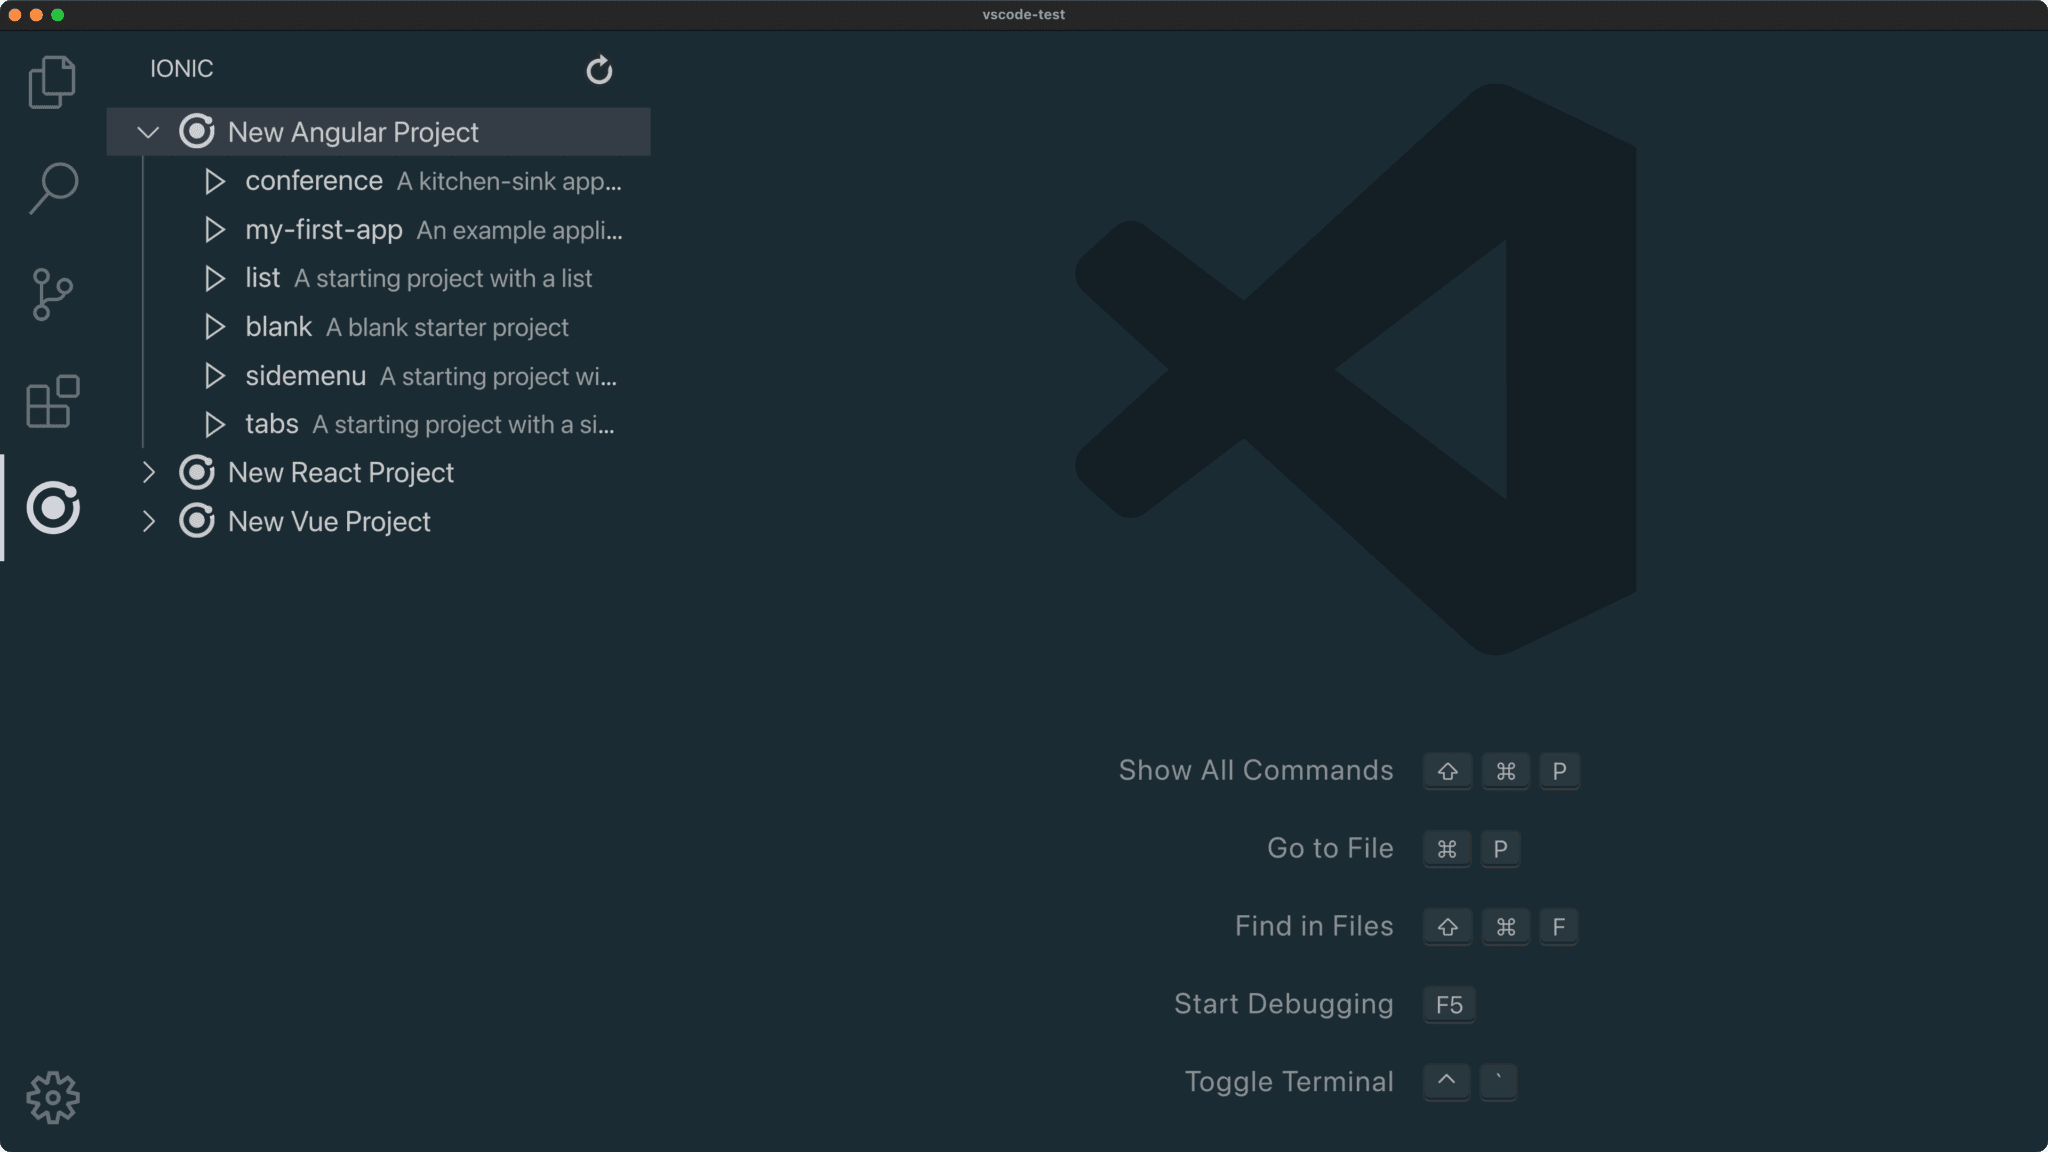Click the Ionic logo beside New React Project
The width and height of the screenshot is (2048, 1152).
tap(197, 472)
